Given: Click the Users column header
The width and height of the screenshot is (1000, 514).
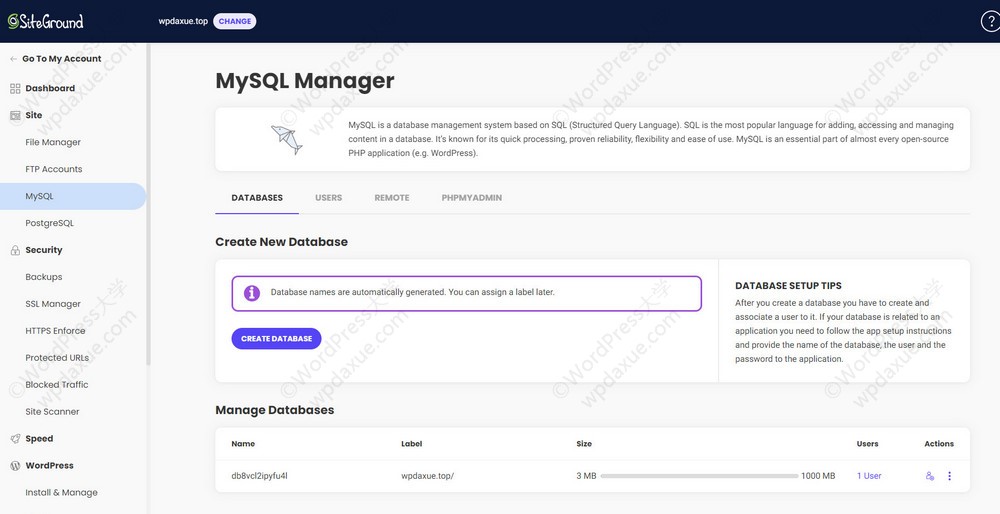Looking at the screenshot, I should [867, 444].
